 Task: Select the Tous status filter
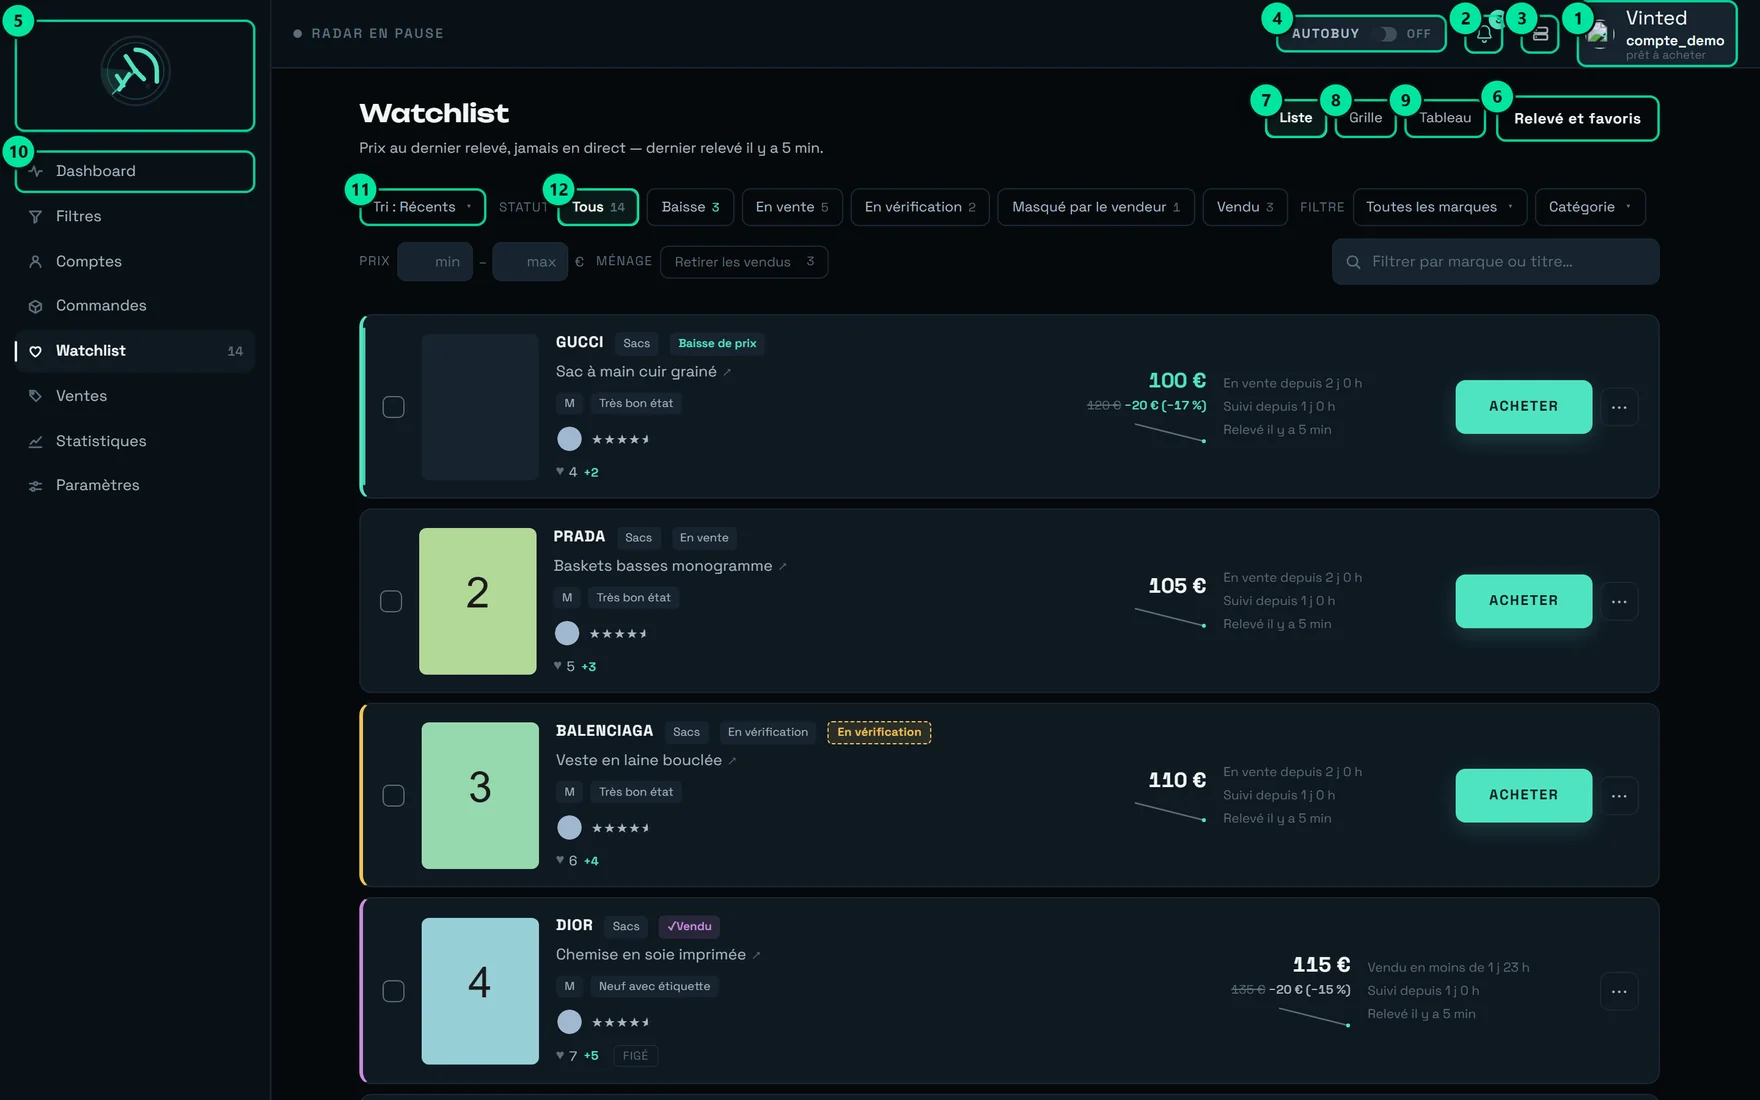598,207
